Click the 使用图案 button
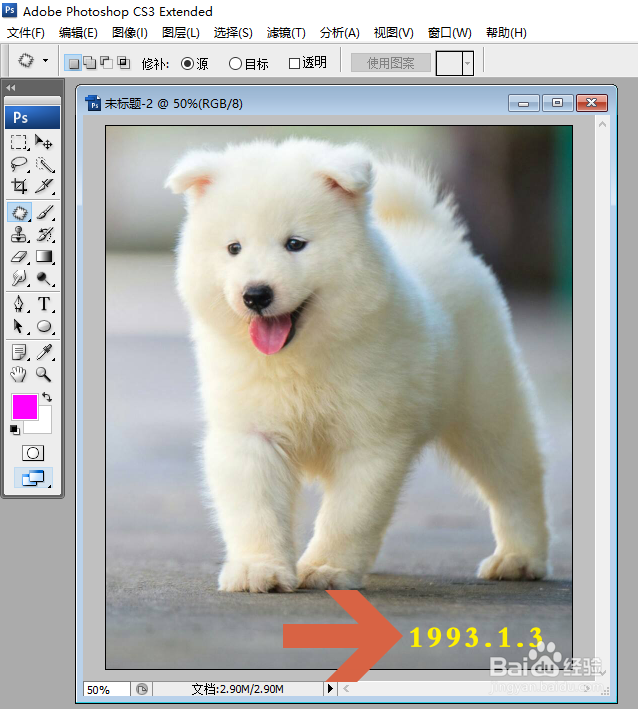The width and height of the screenshot is (638, 709). click(391, 63)
